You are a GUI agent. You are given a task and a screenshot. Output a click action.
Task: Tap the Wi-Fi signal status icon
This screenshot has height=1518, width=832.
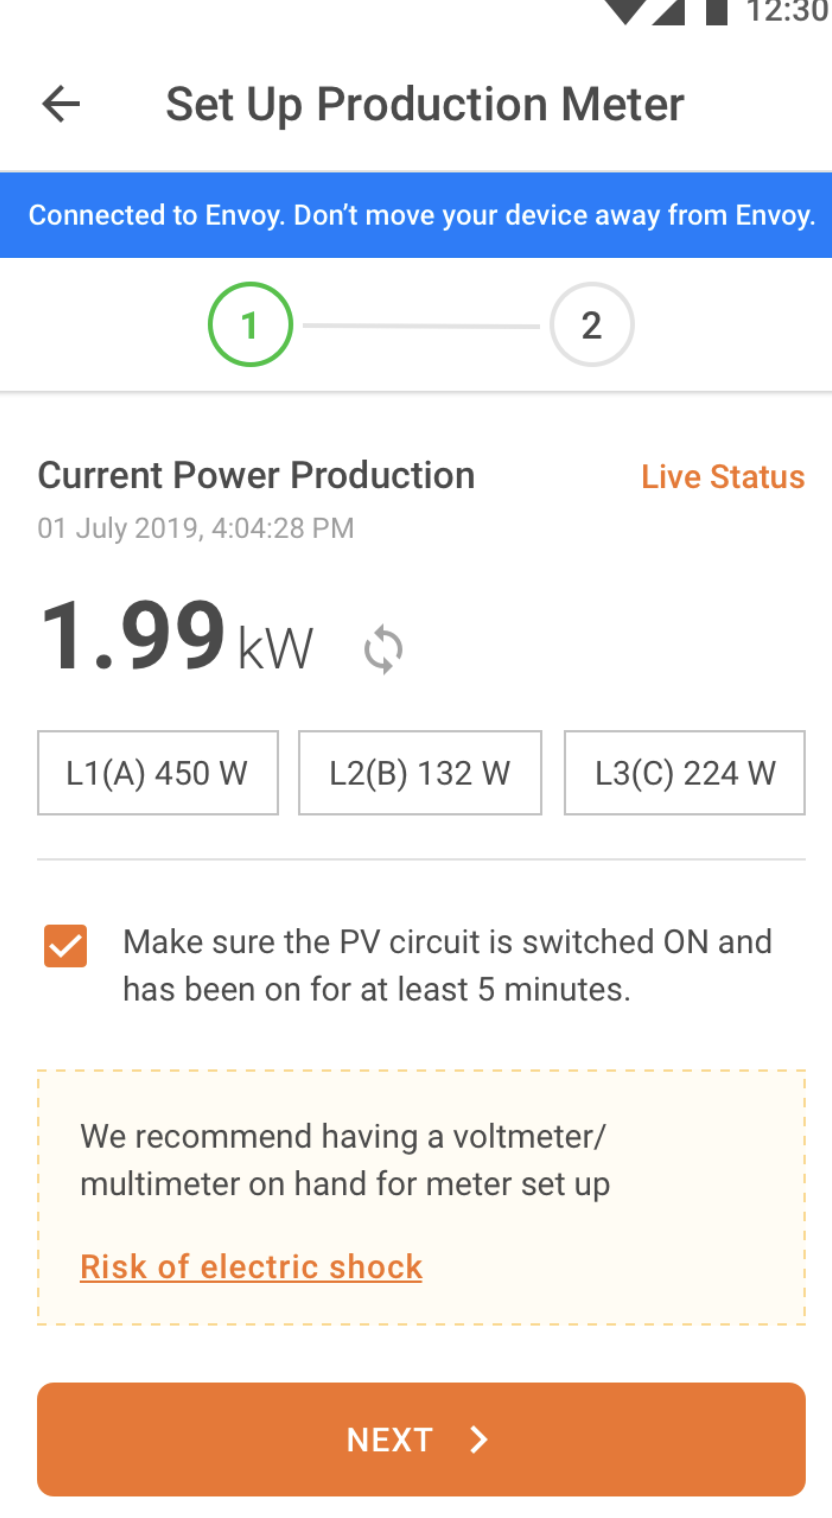coord(627,11)
